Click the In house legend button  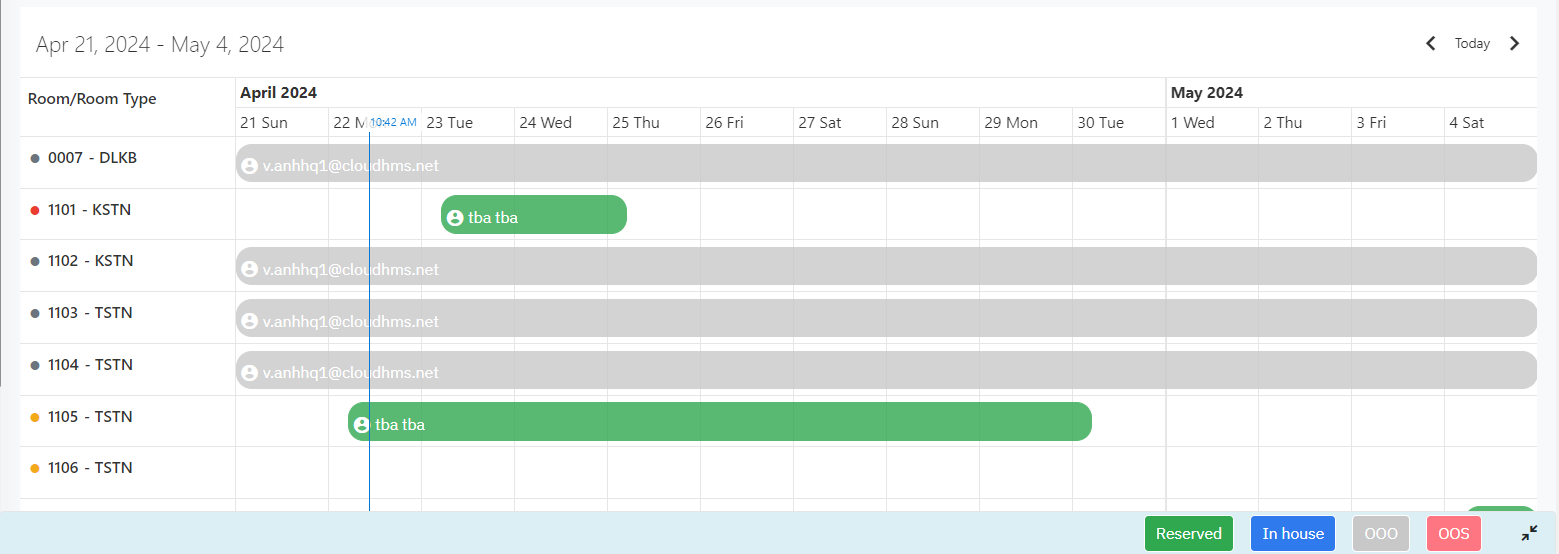coord(1292,533)
